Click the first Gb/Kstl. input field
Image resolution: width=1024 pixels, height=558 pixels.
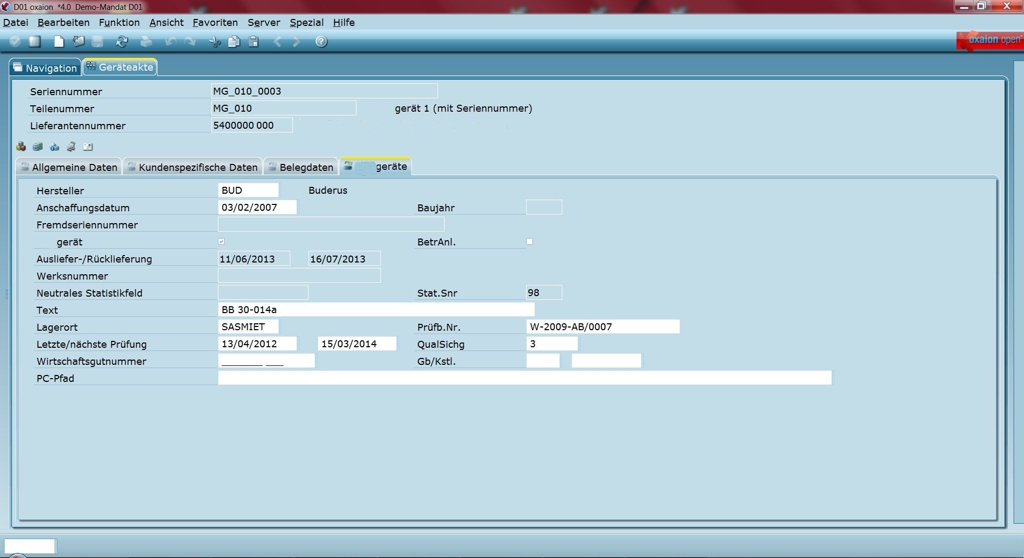[x=543, y=361]
